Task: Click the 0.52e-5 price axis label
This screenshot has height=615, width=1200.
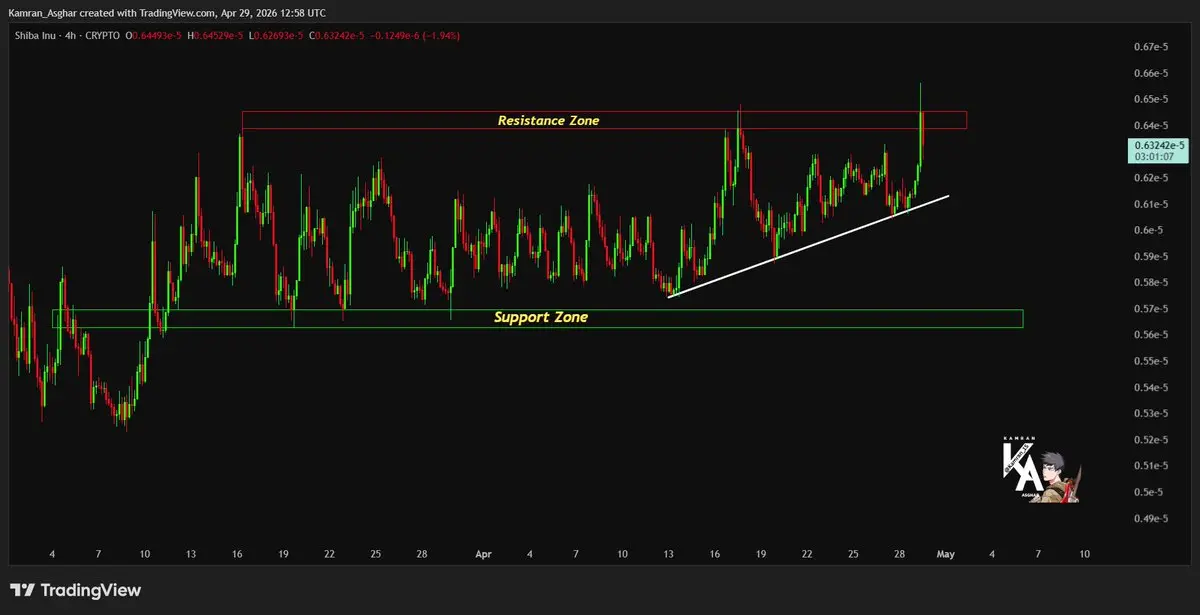Action: click(1153, 440)
